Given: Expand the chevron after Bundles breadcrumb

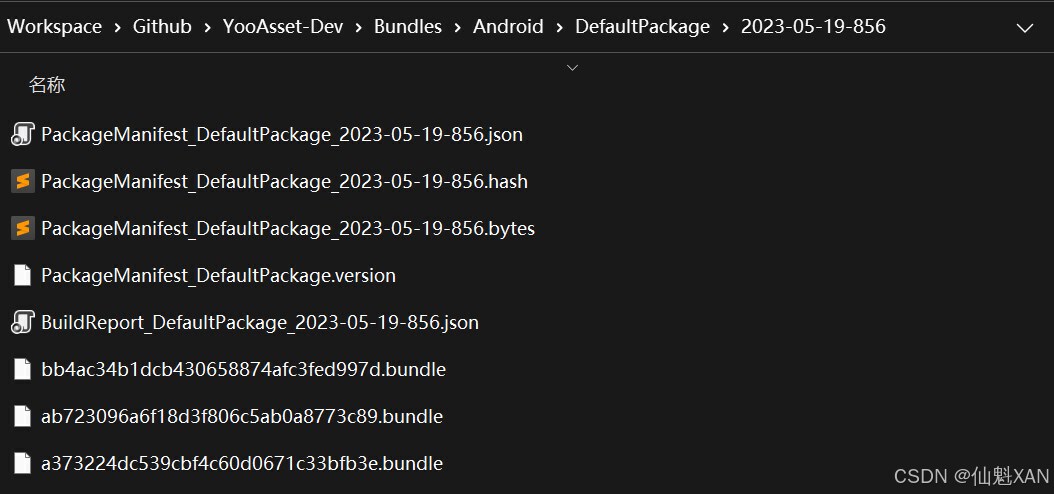Looking at the screenshot, I should 458,27.
